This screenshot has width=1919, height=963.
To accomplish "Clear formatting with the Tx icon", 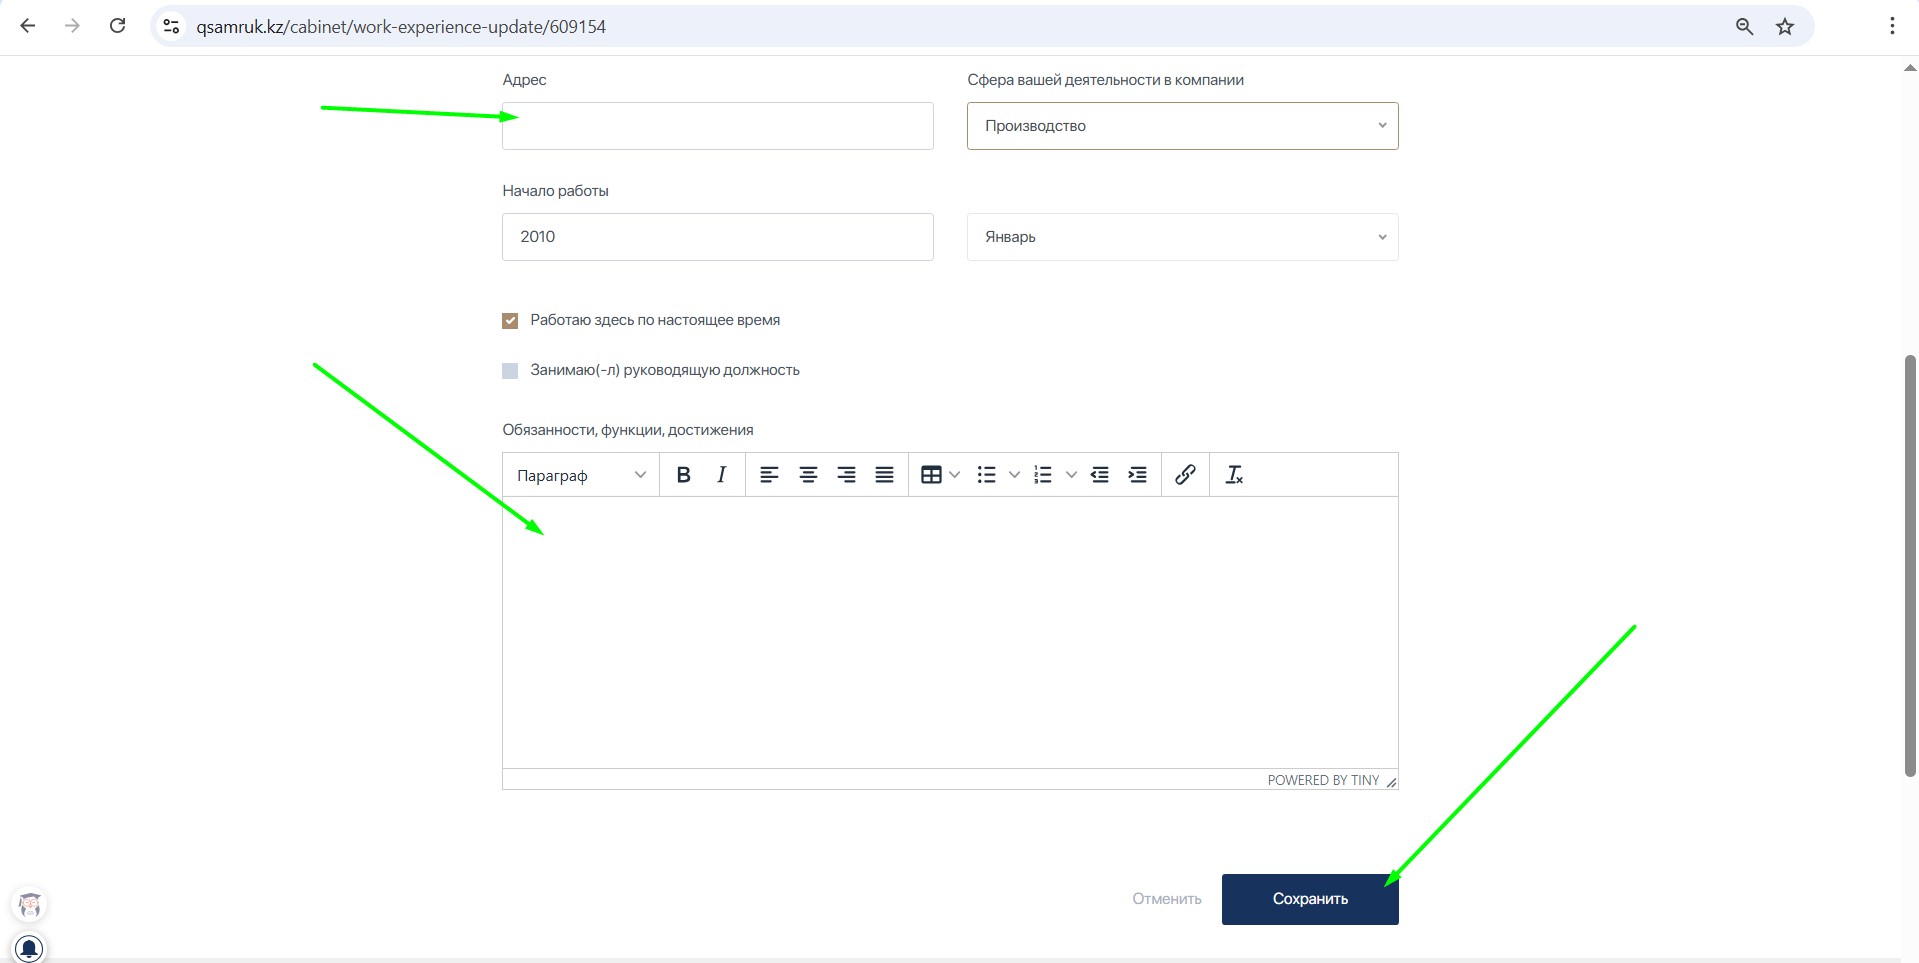I will click(1234, 475).
